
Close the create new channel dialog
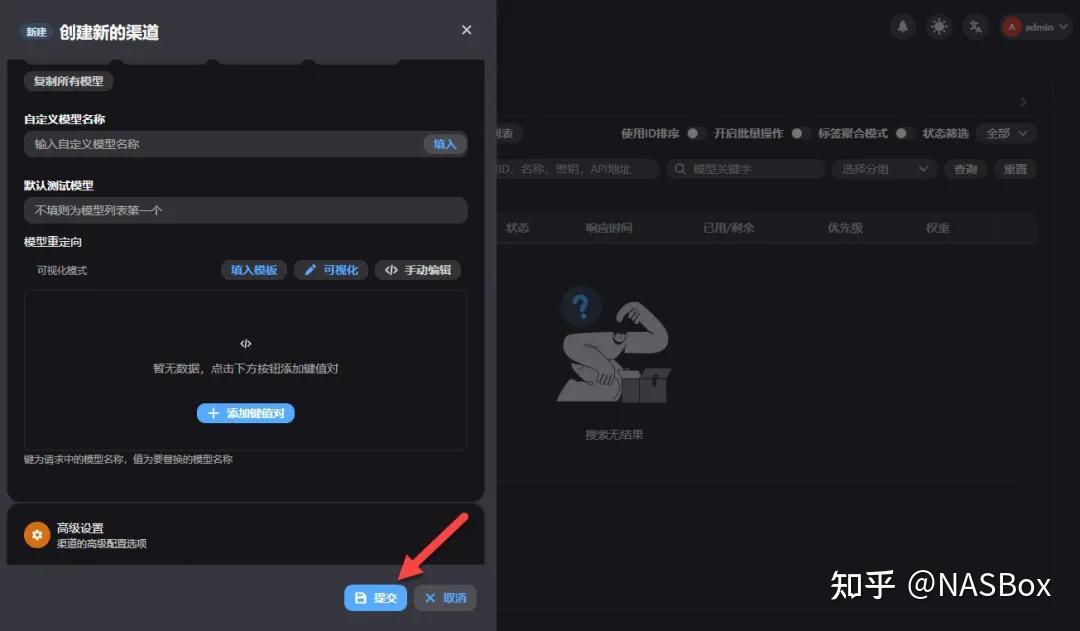point(466,30)
